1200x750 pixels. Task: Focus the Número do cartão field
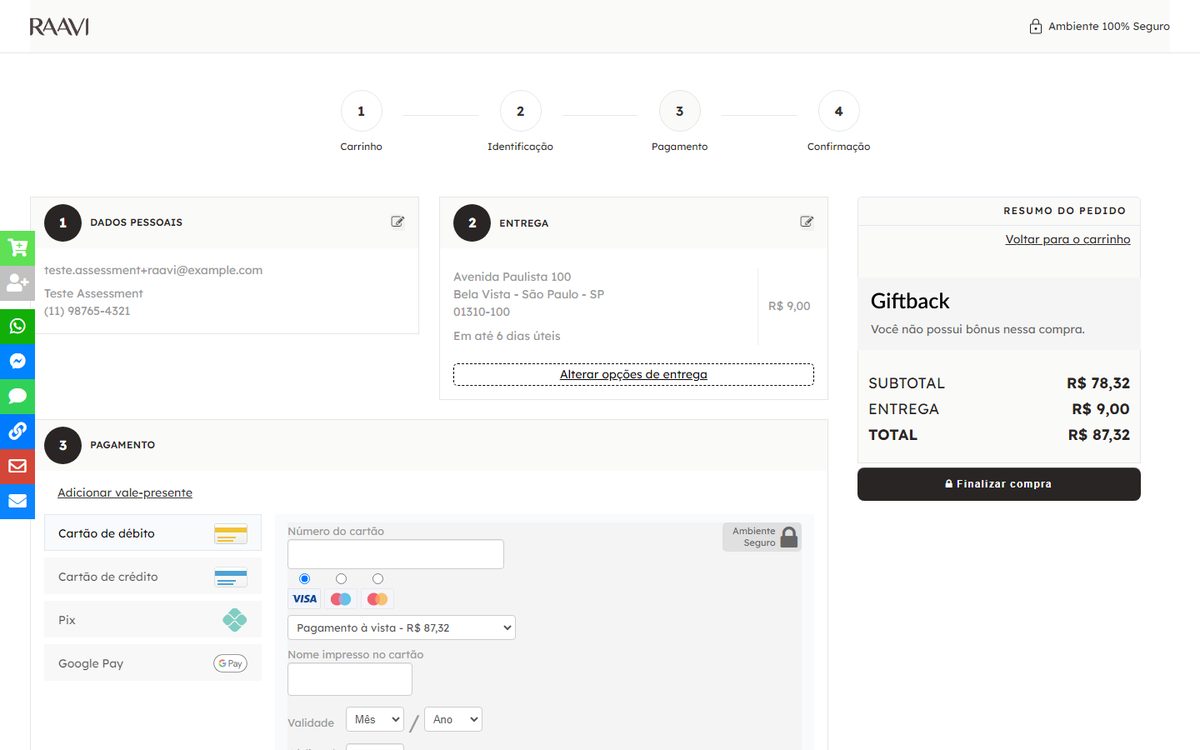(x=396, y=554)
